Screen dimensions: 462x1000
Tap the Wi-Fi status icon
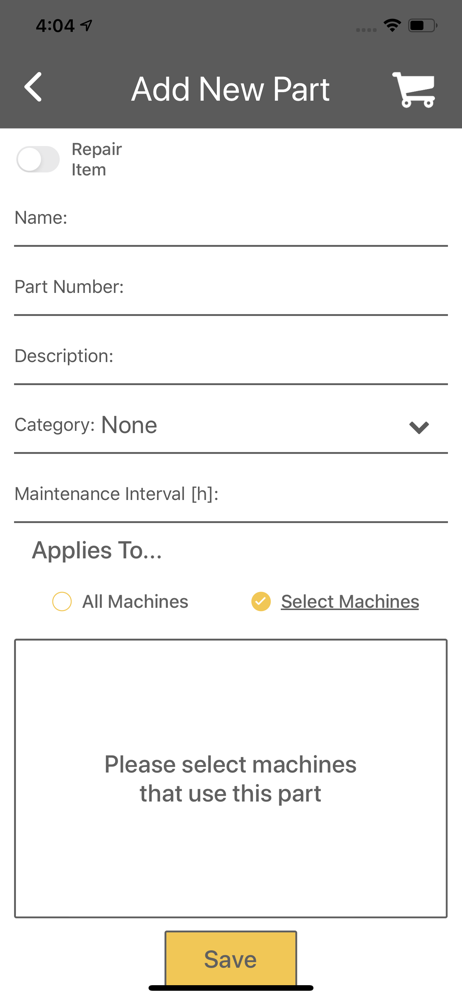click(x=392, y=26)
